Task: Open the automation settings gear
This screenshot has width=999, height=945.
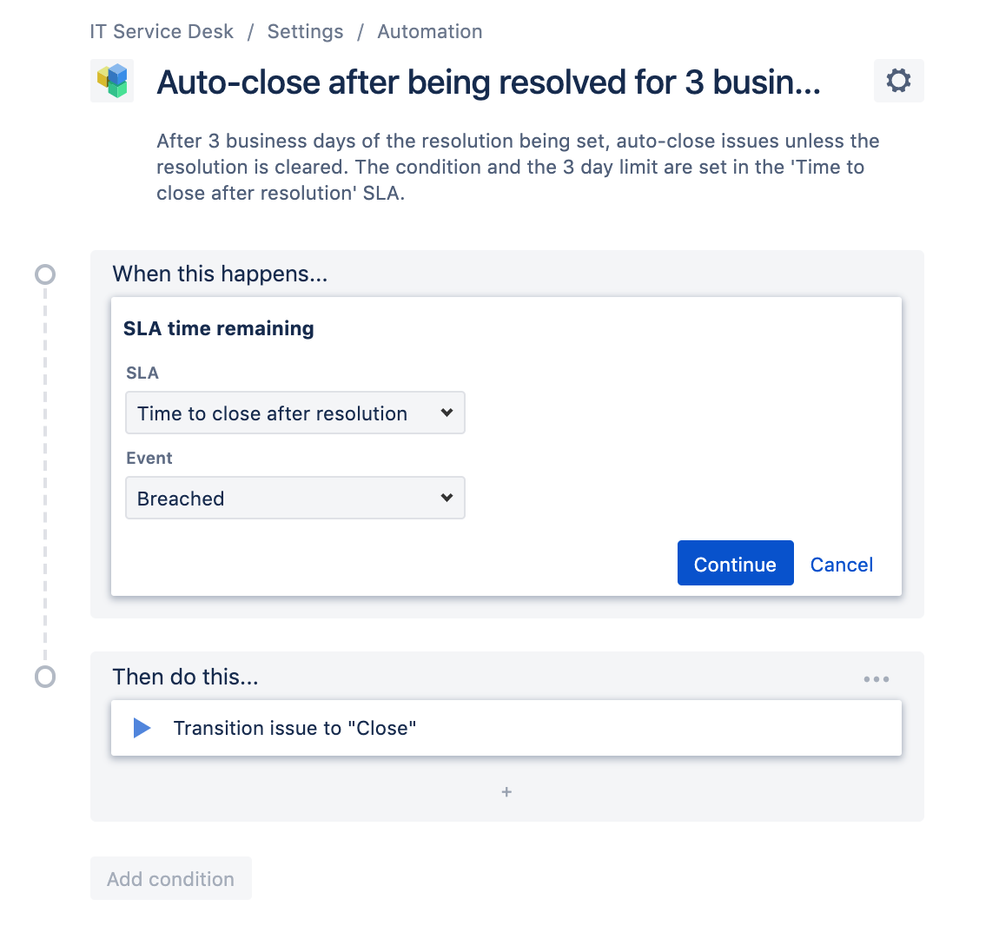Action: 897,80
